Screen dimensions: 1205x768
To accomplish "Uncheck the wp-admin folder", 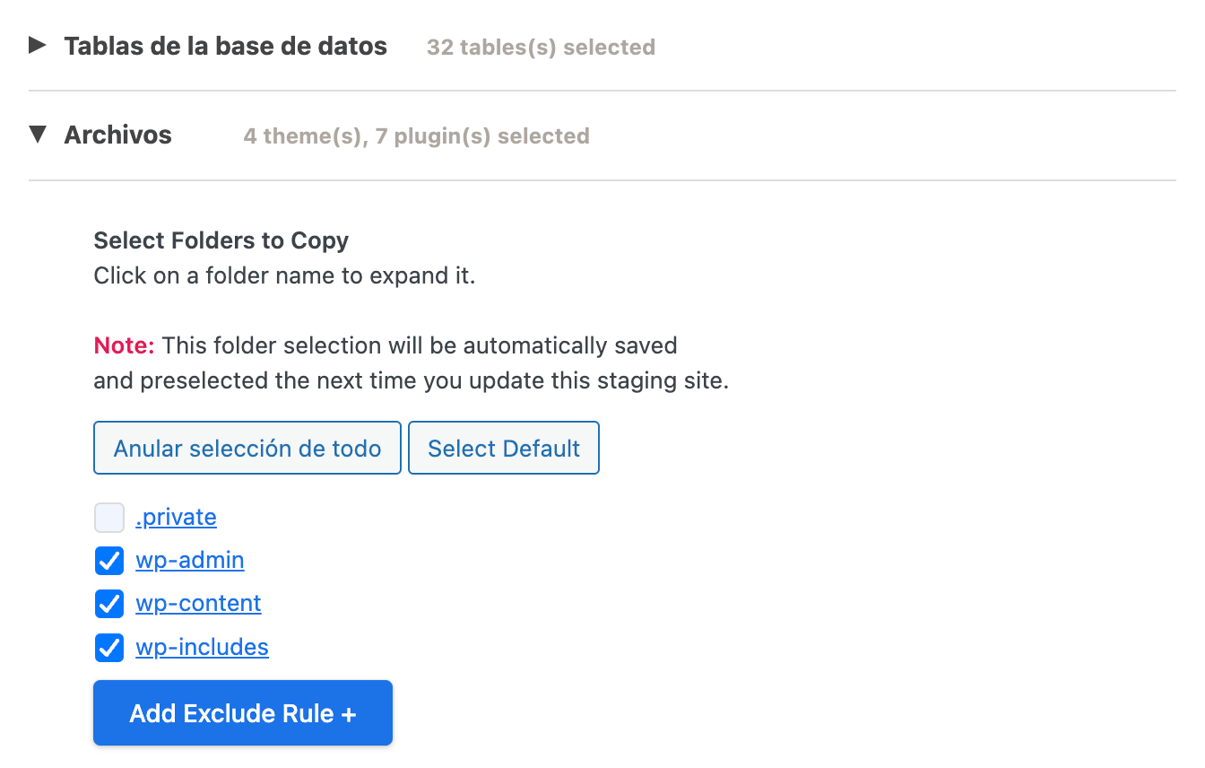I will [109, 561].
